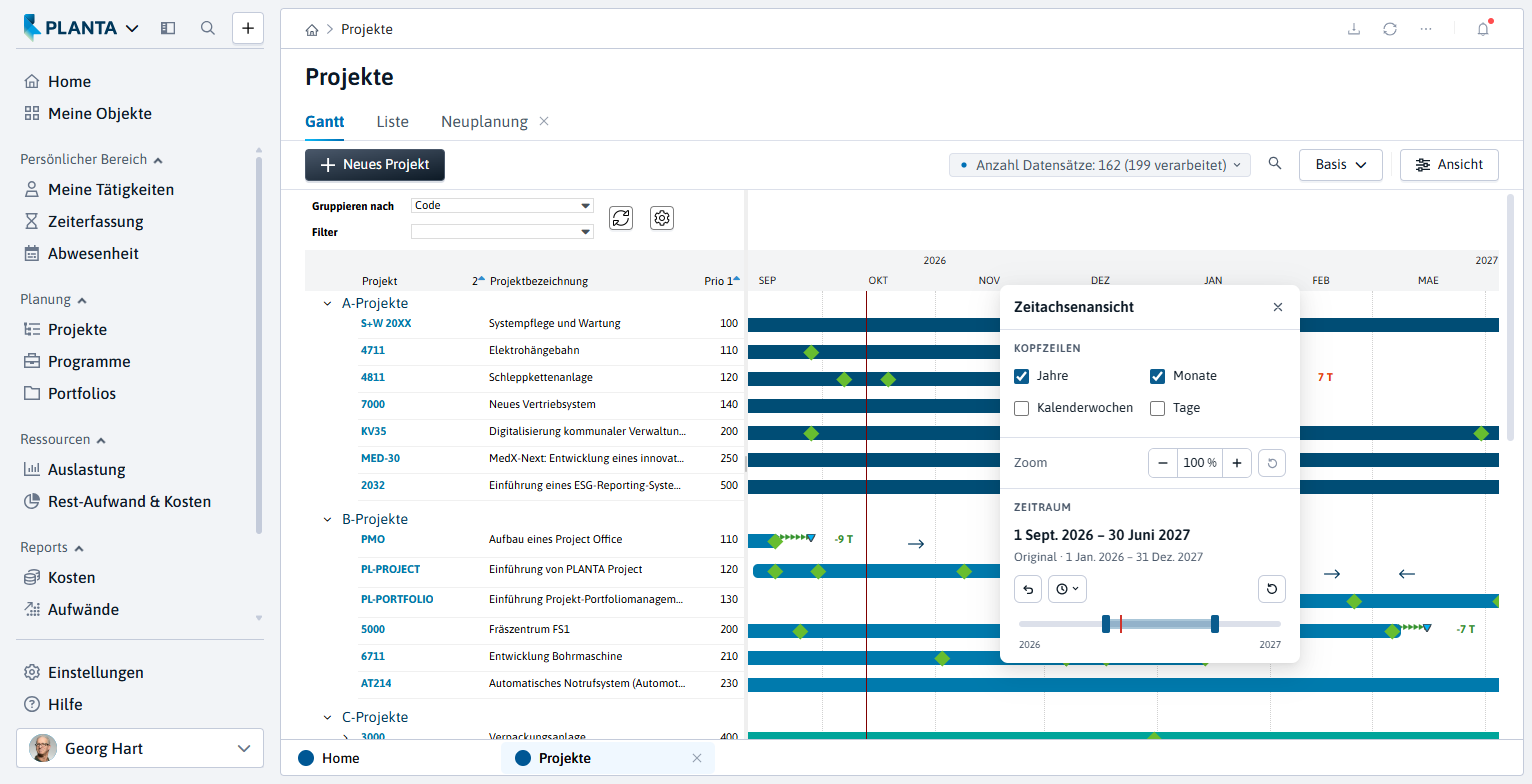
Task: Open the gear settings next to grouping
Action: coord(662,218)
